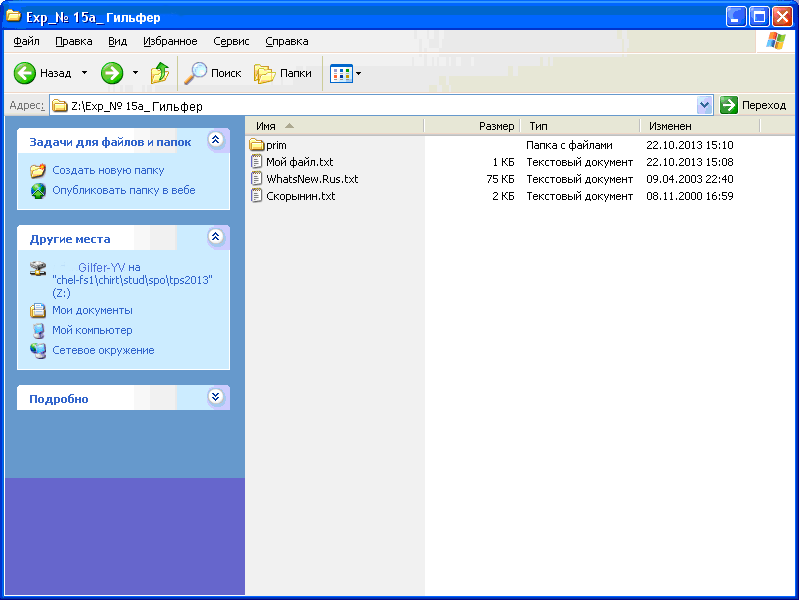Open the Мои документы link
The width and height of the screenshot is (799, 600).
tap(92, 310)
